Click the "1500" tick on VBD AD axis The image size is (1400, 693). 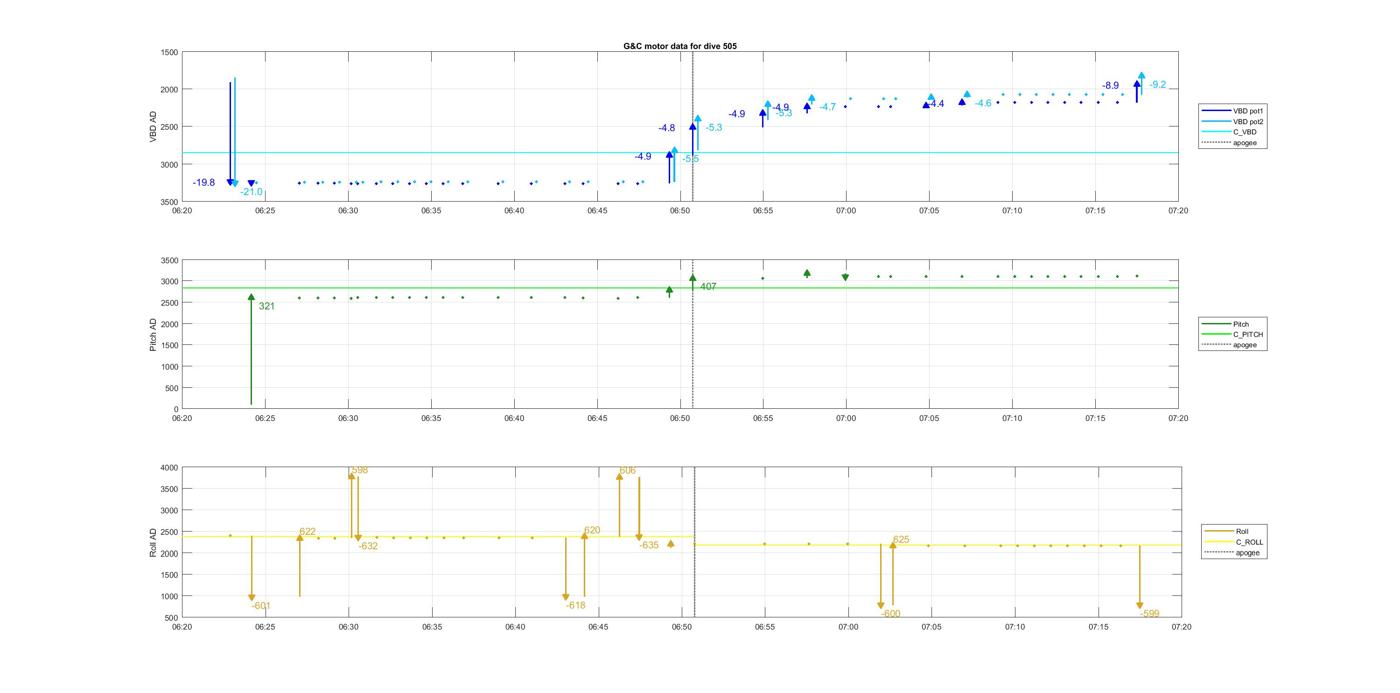pos(169,52)
